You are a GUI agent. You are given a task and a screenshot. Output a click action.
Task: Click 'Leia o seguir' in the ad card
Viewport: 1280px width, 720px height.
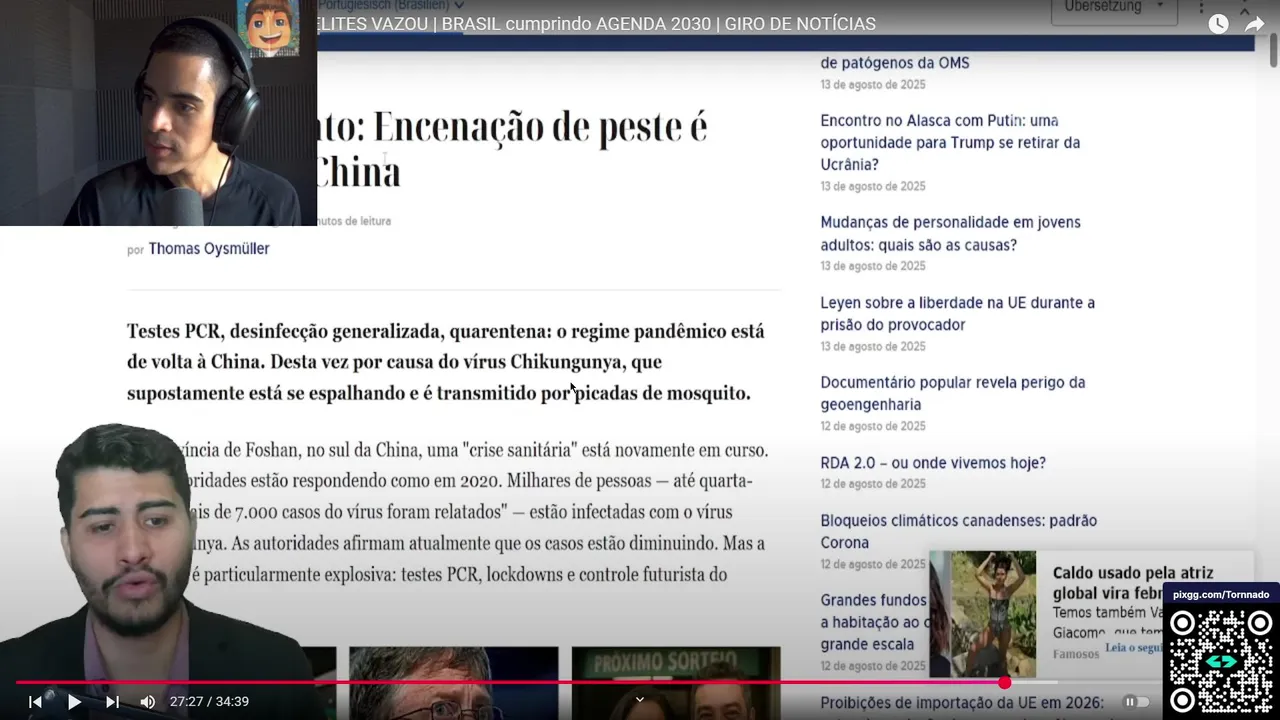1133,648
